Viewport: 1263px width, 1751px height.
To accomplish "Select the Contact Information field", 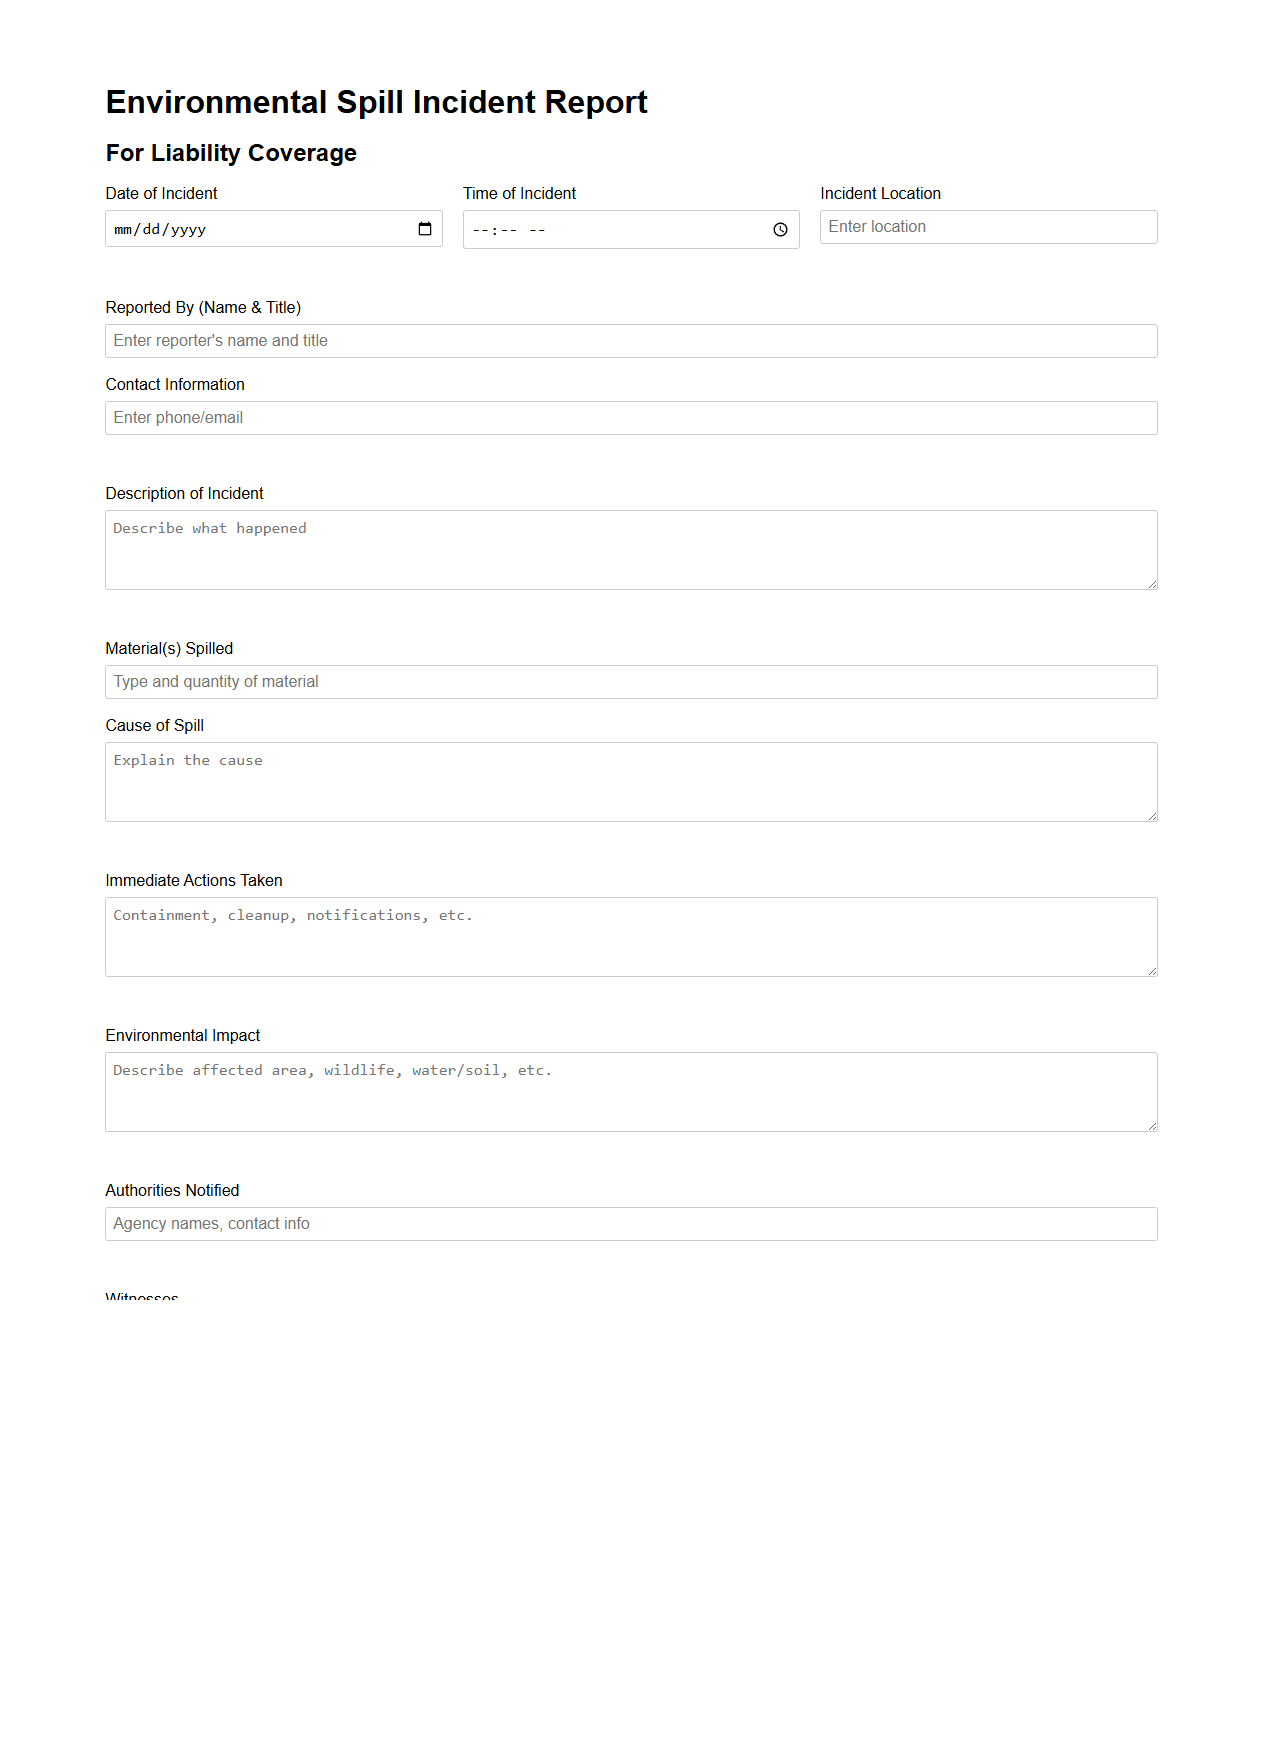I will pyautogui.click(x=631, y=417).
